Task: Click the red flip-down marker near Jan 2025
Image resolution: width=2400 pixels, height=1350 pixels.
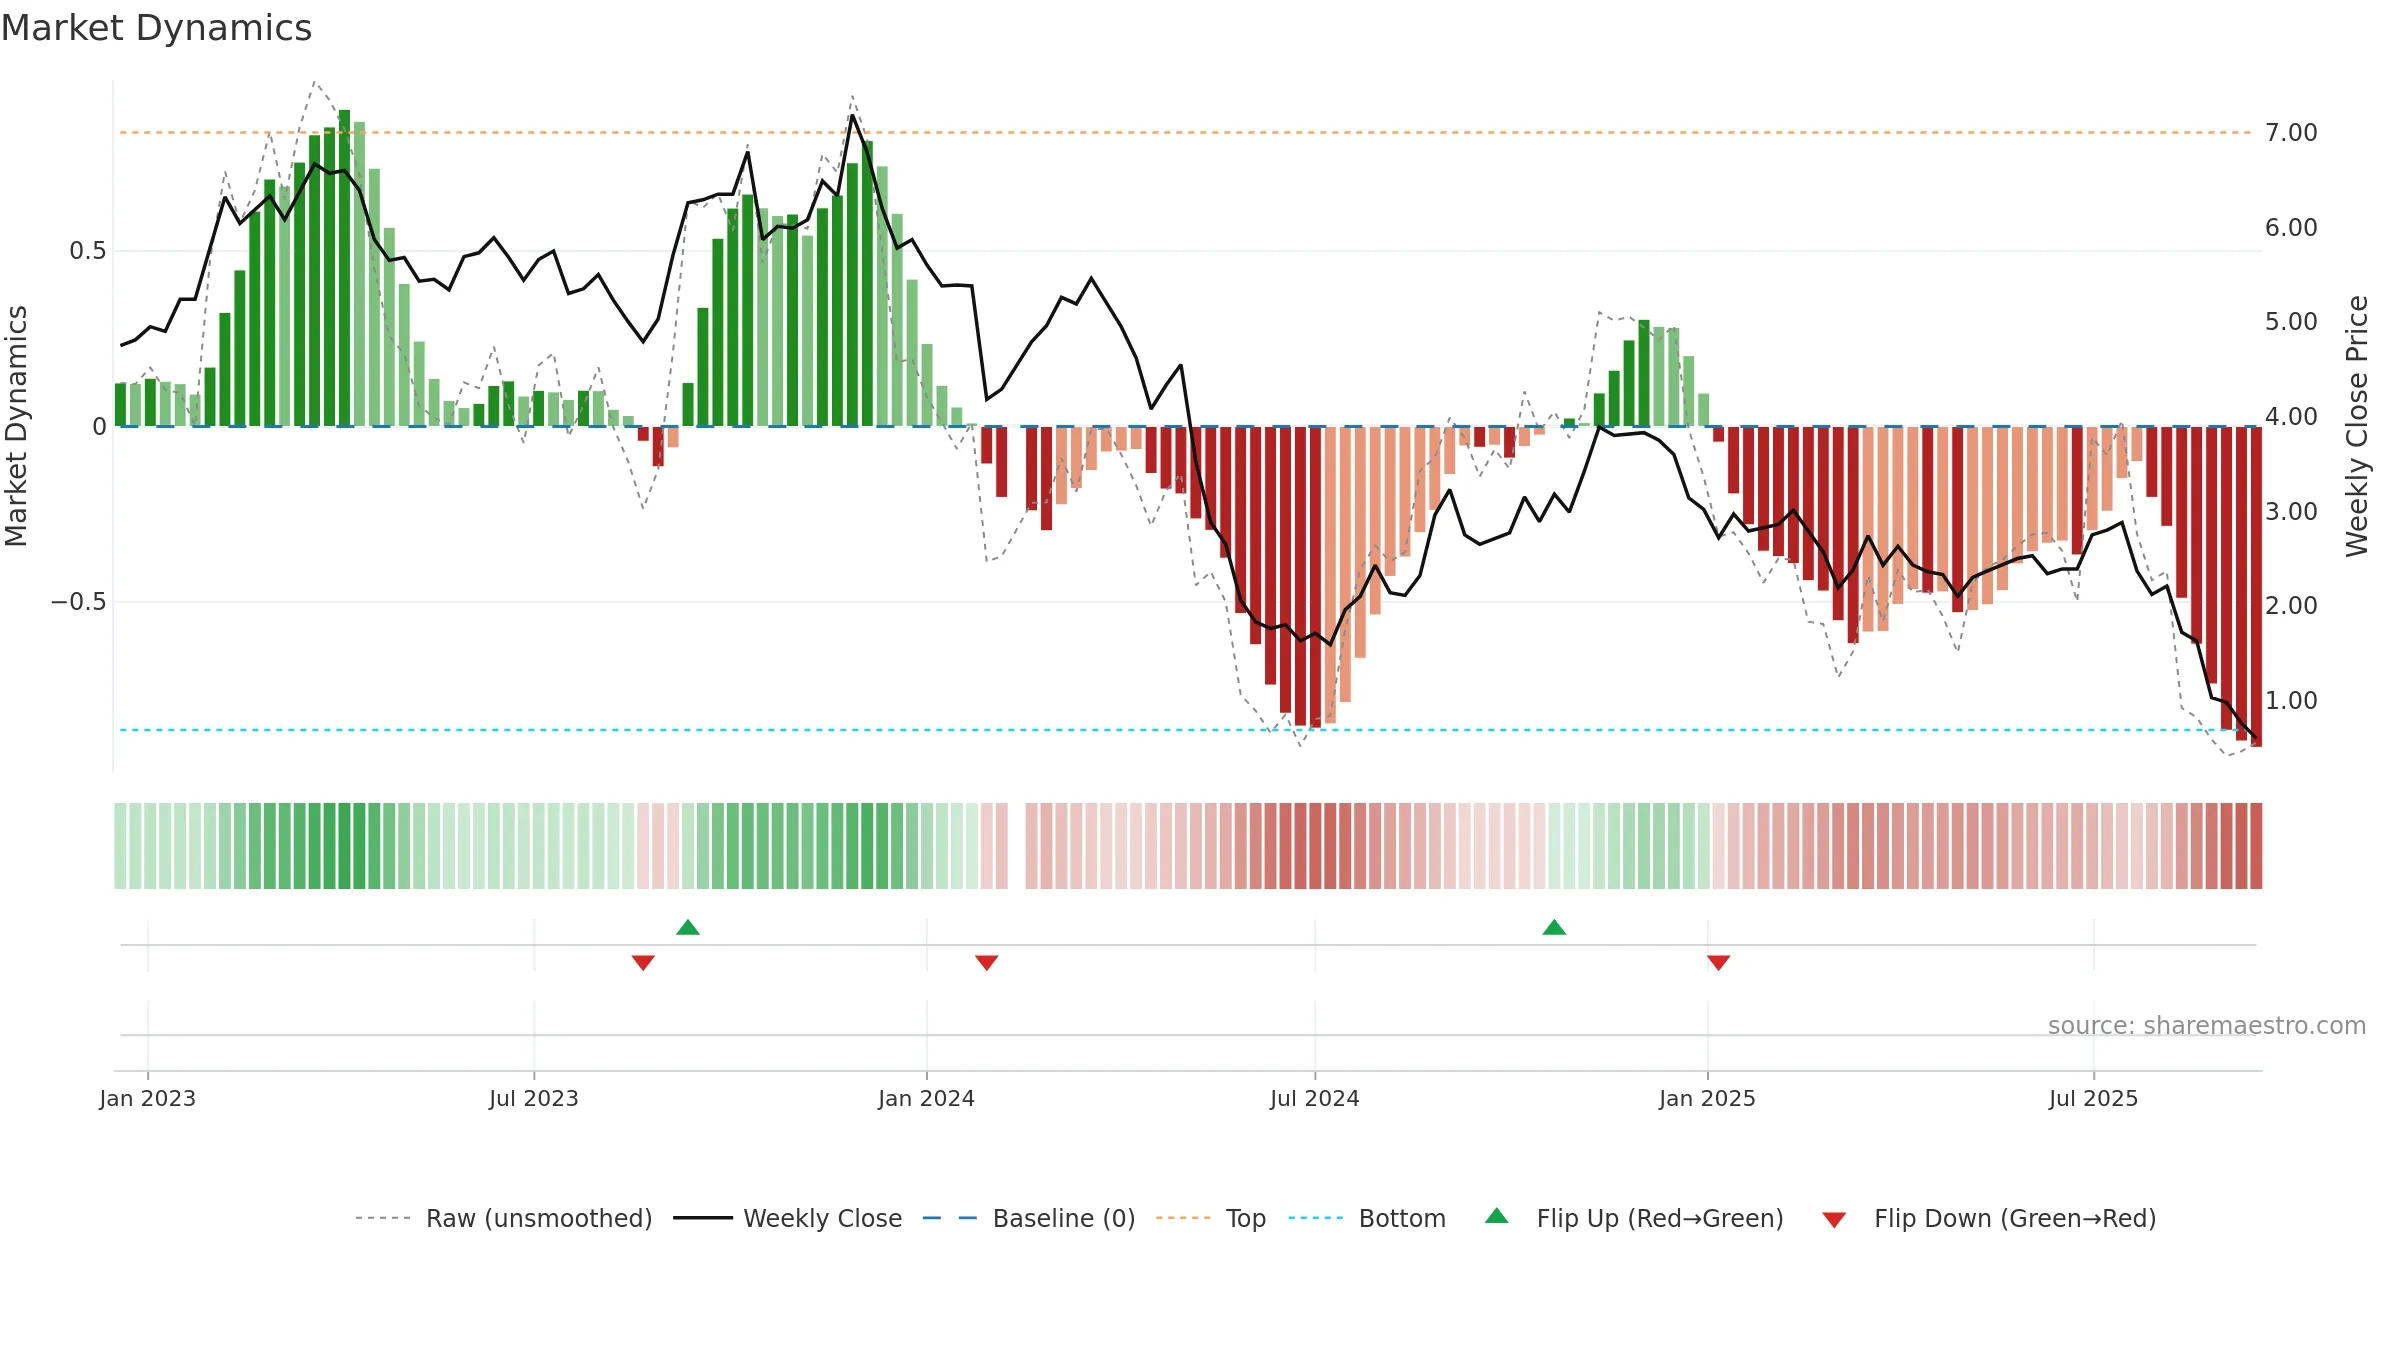Action: click(x=1719, y=963)
